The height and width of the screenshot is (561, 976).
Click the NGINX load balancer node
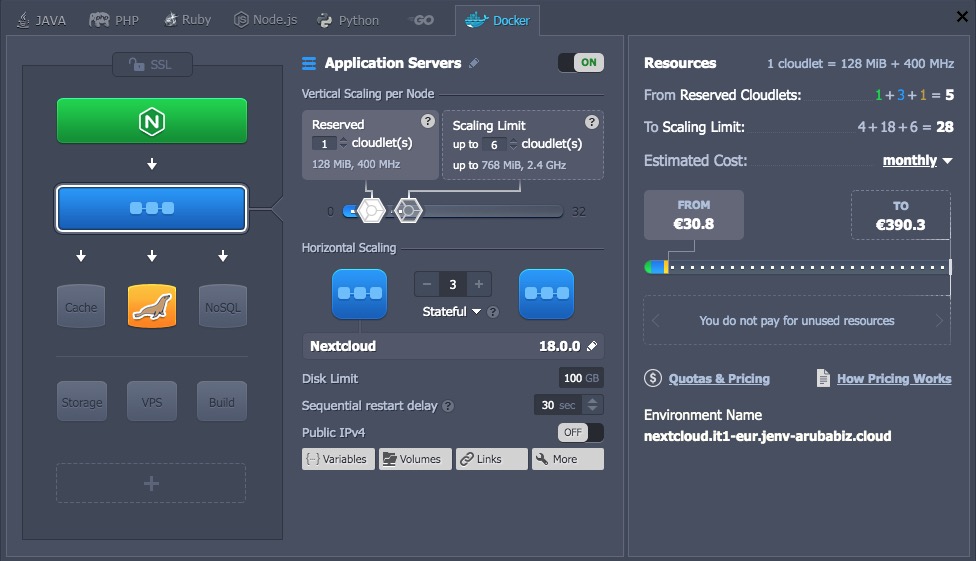click(x=151, y=121)
